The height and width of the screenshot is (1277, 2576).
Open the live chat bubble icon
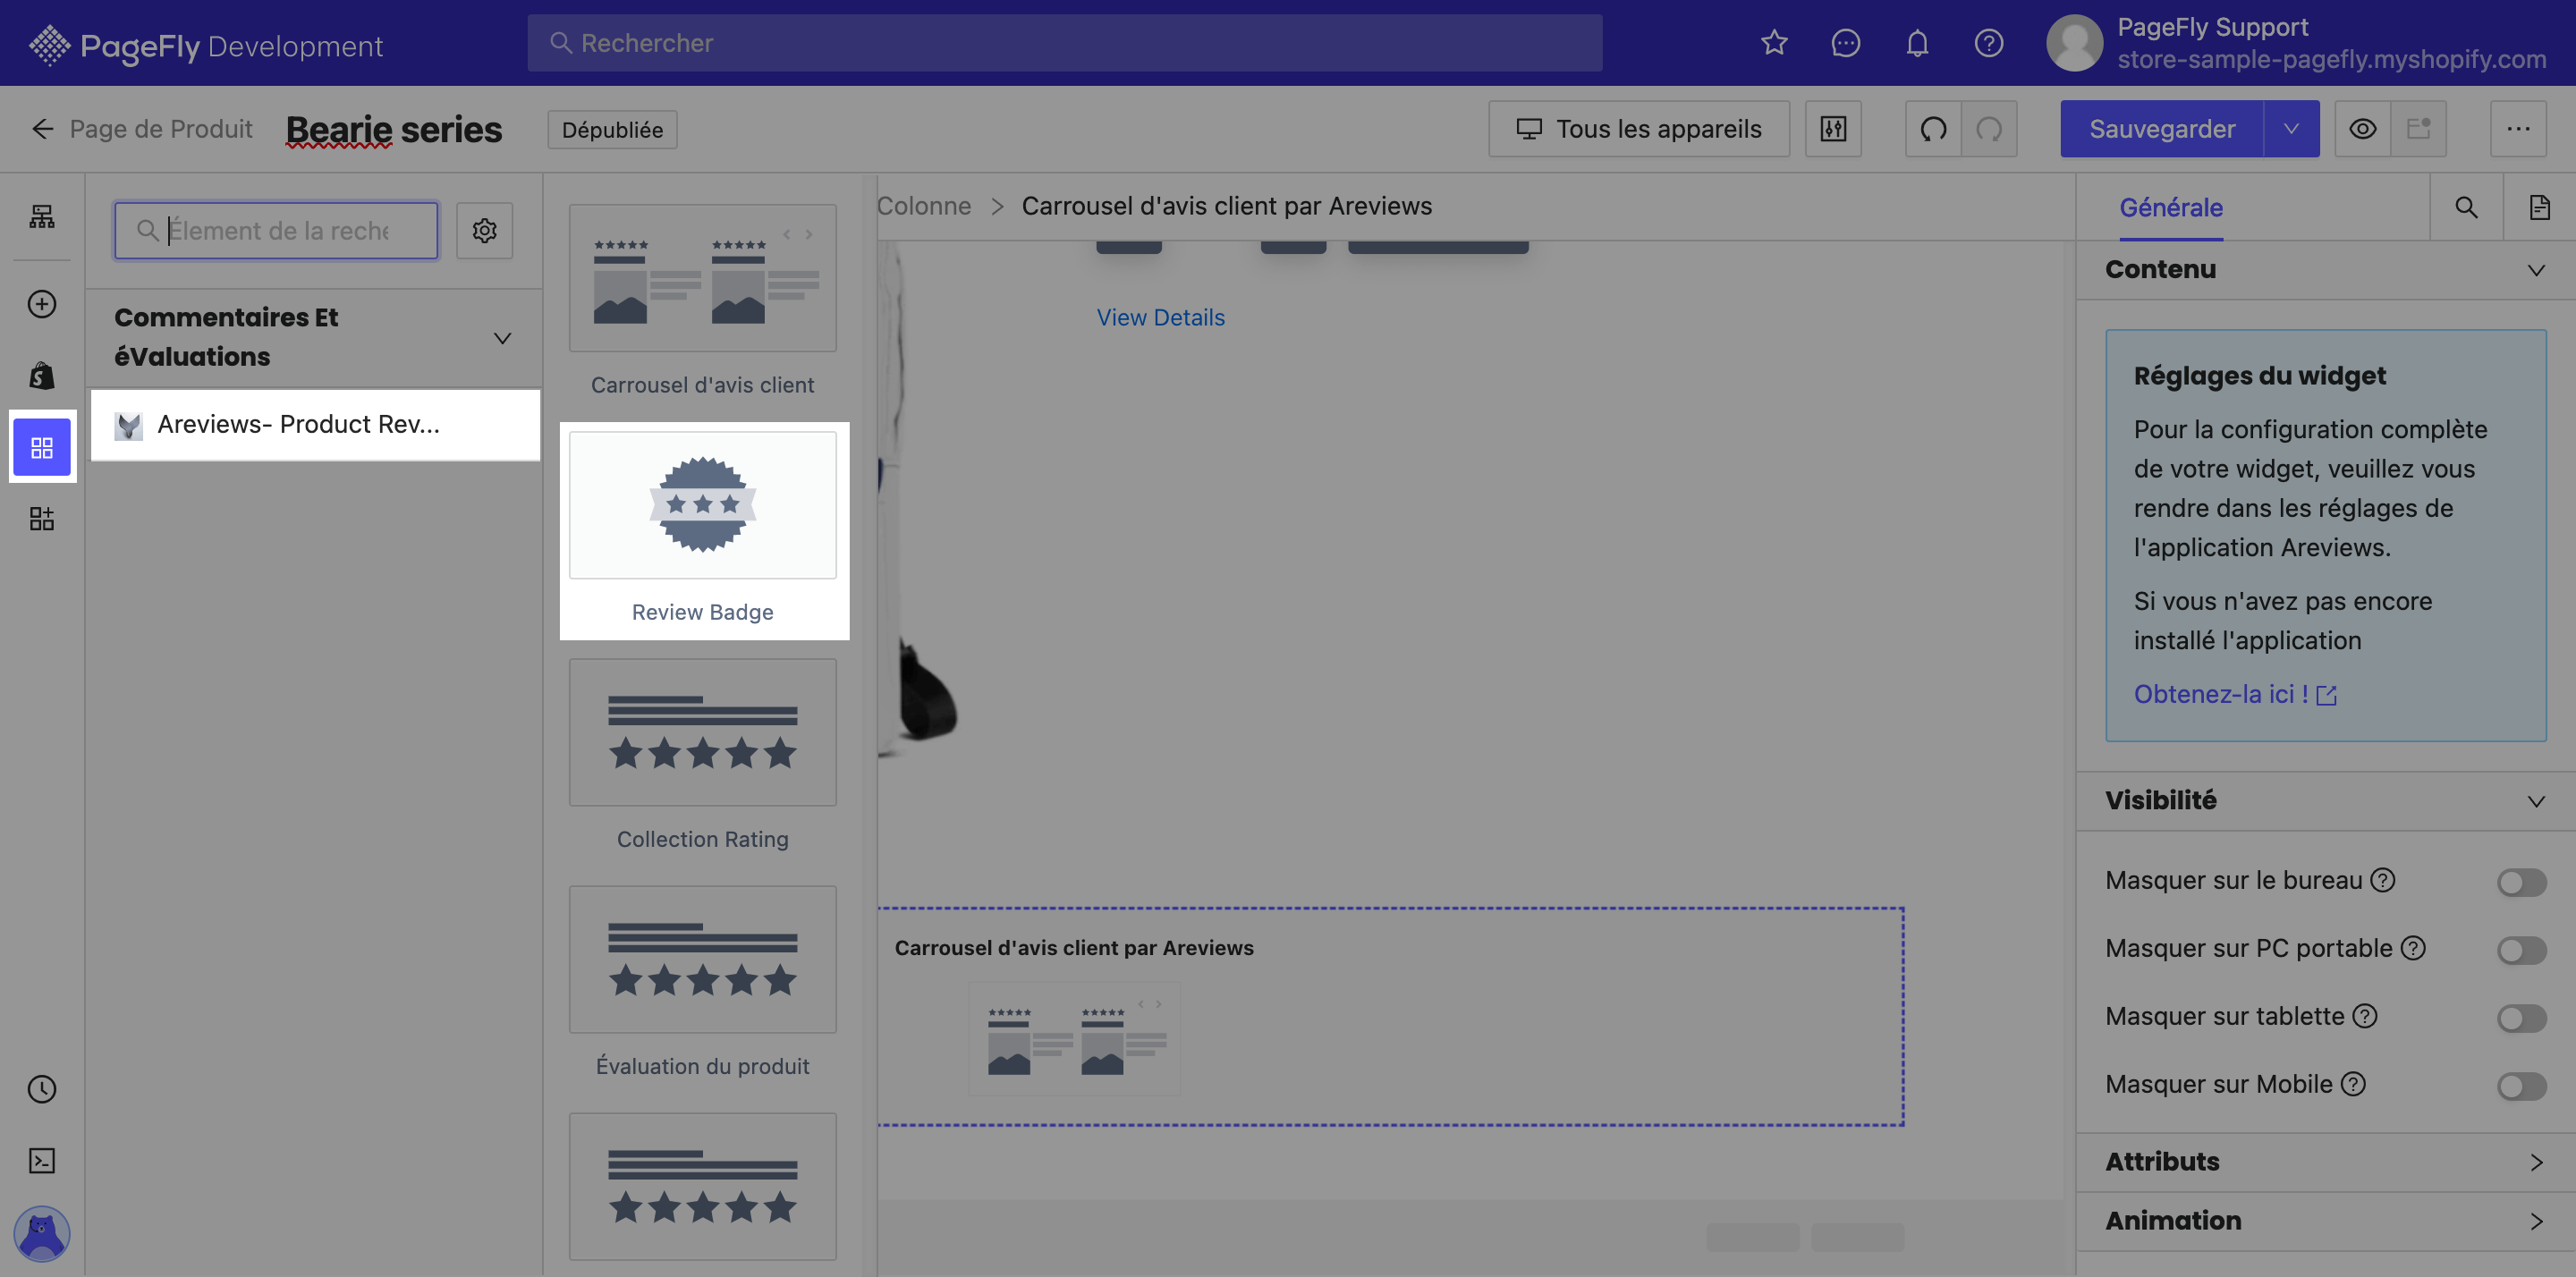(1845, 43)
